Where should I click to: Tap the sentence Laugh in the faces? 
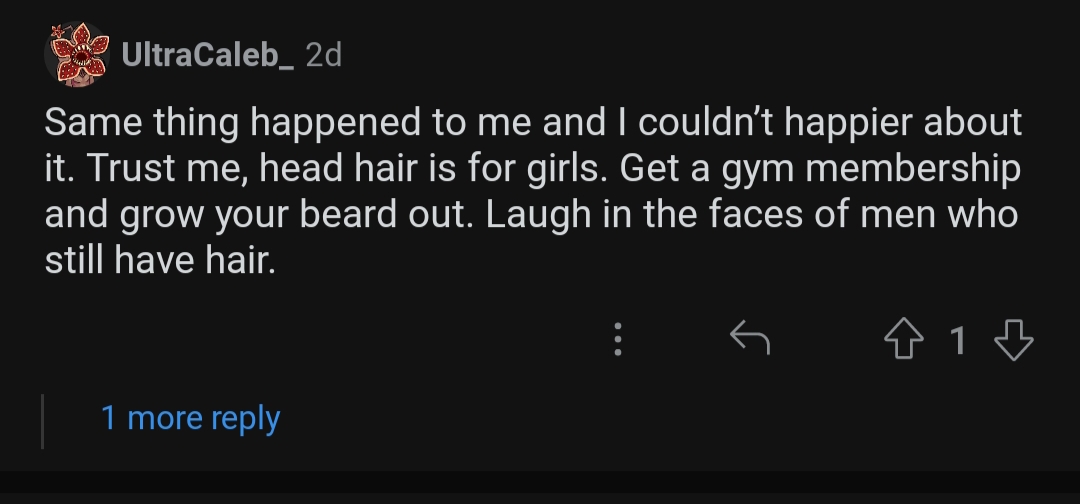(751, 214)
